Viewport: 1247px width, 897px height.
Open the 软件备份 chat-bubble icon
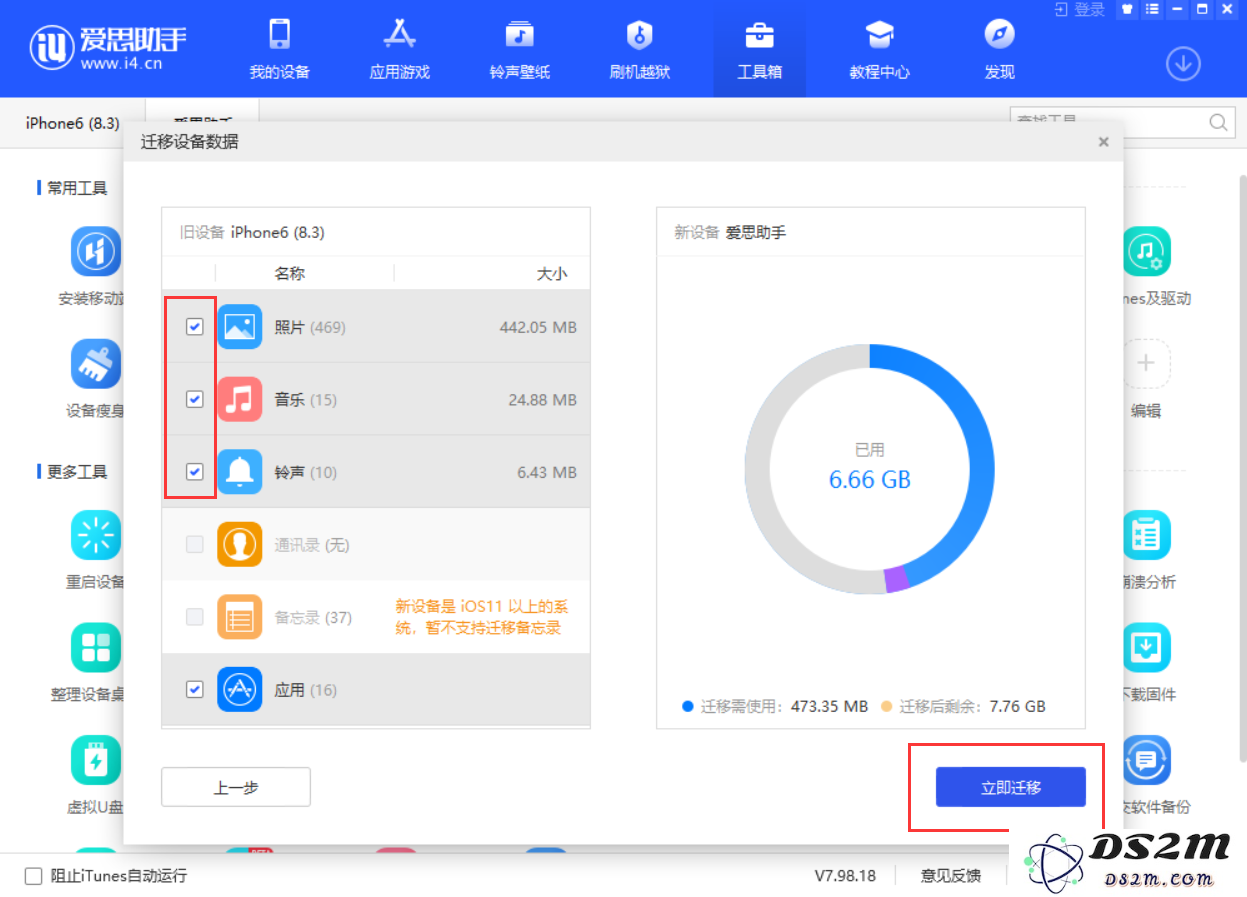pos(1146,760)
